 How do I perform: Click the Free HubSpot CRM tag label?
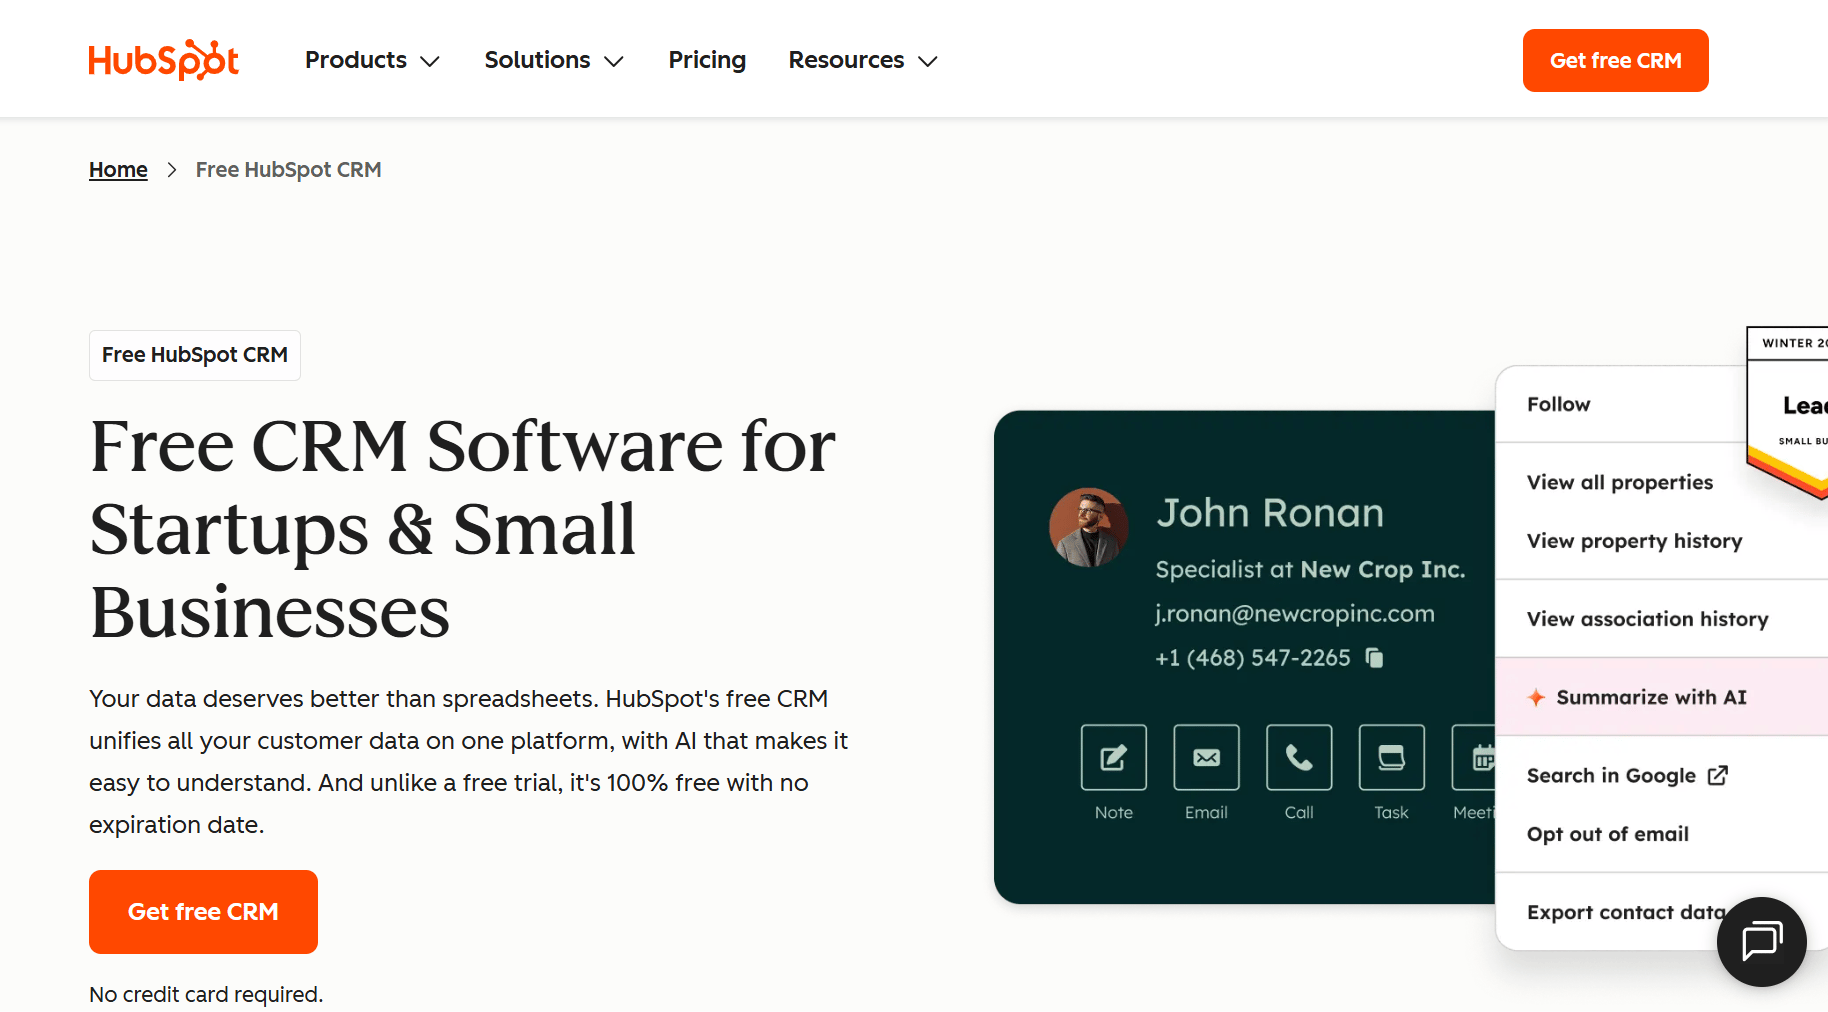point(195,355)
